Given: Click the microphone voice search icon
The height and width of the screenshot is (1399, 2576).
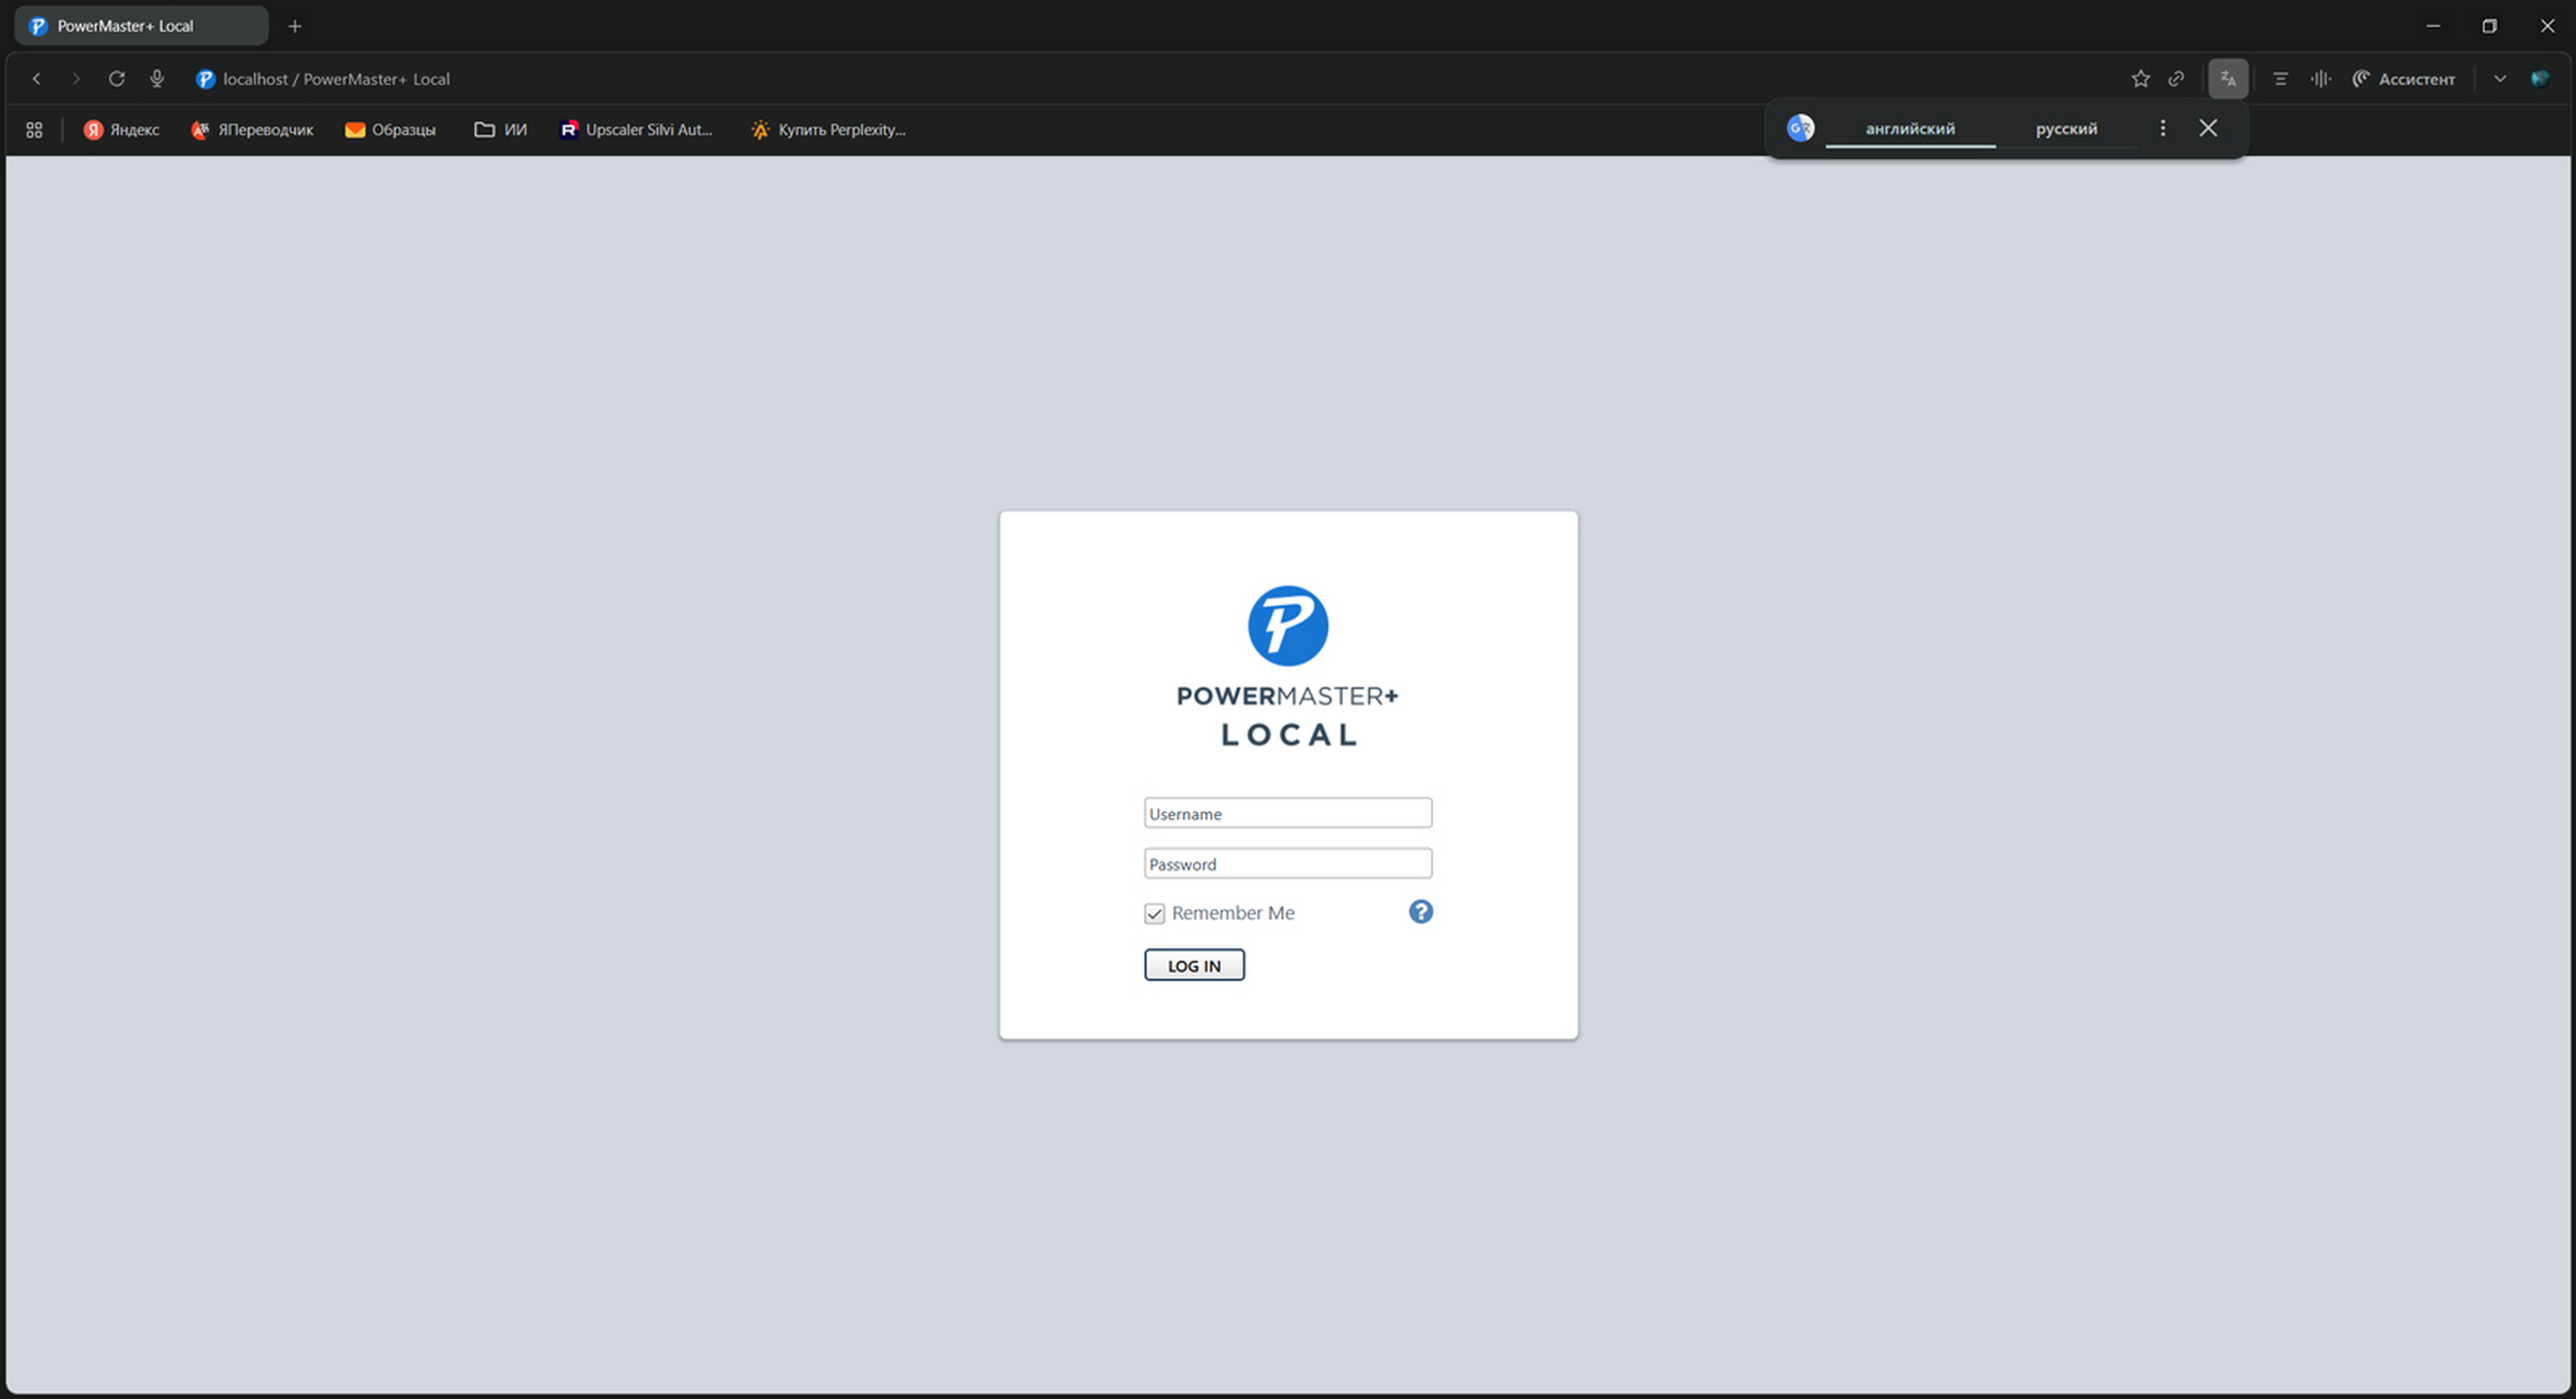Looking at the screenshot, I should 157,78.
